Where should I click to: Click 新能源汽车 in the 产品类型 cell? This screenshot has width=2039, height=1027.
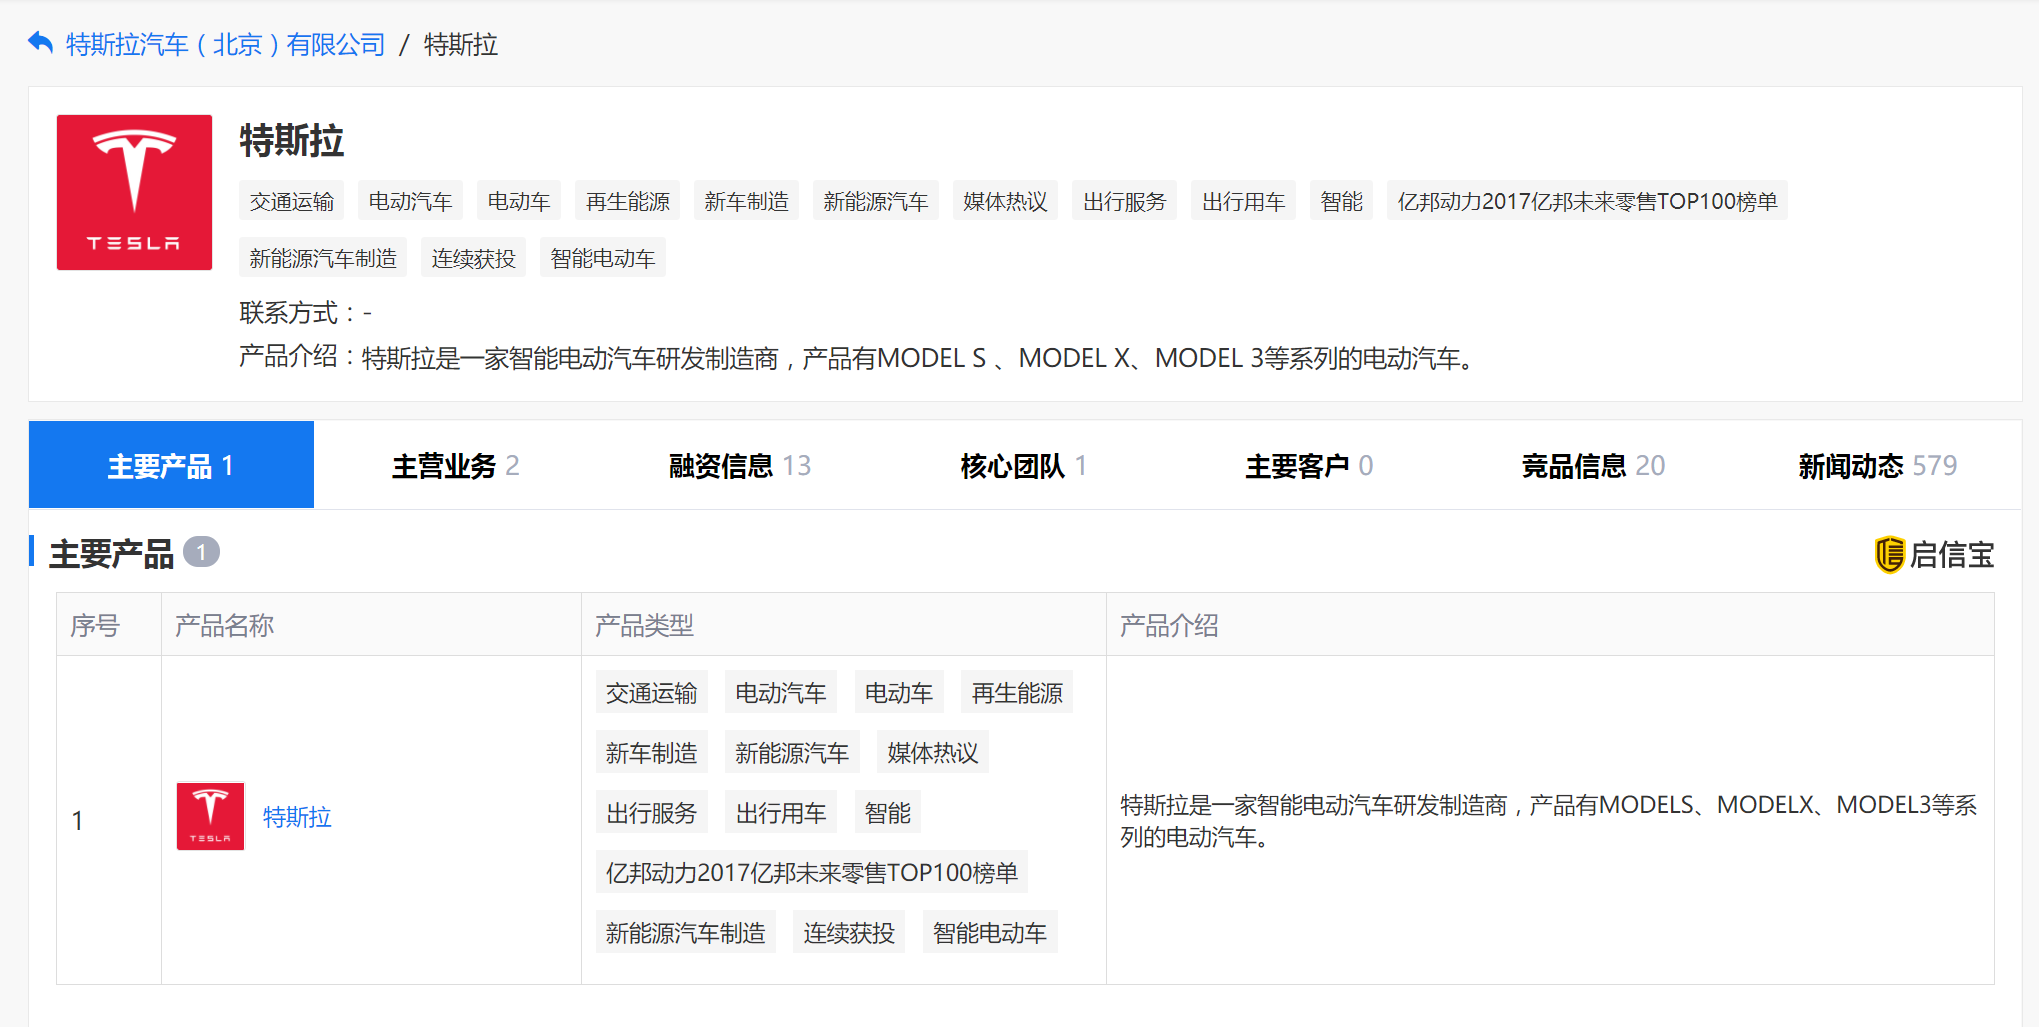tap(792, 752)
